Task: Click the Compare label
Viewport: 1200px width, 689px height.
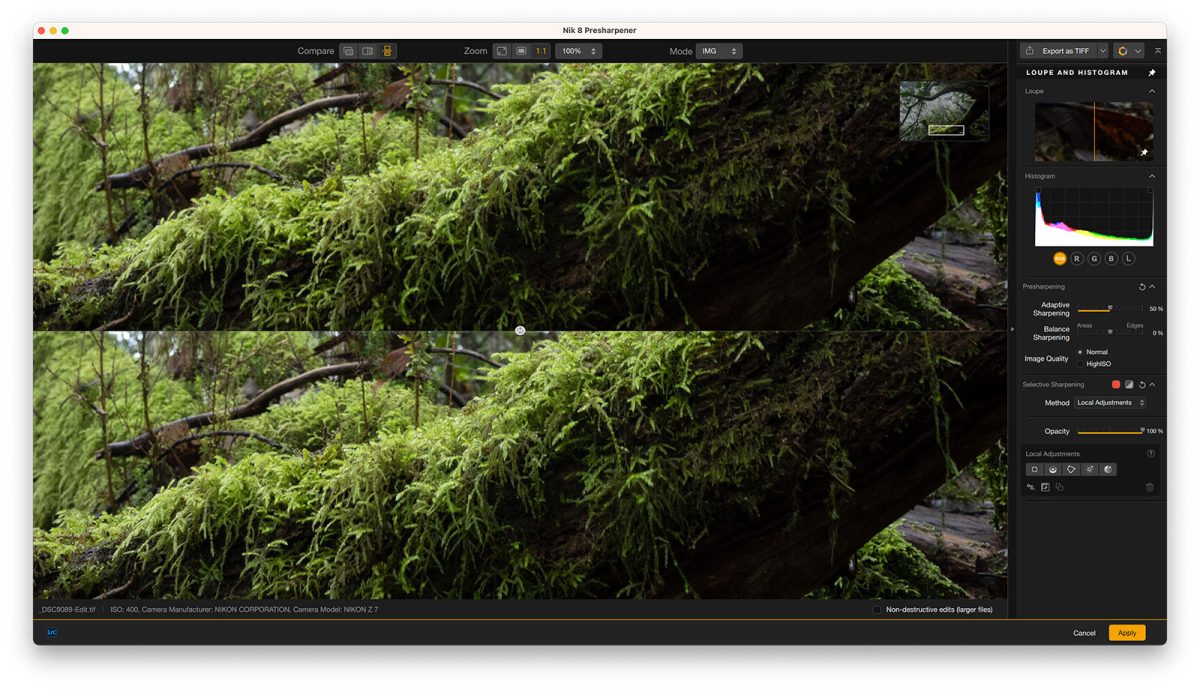Action: tap(316, 51)
